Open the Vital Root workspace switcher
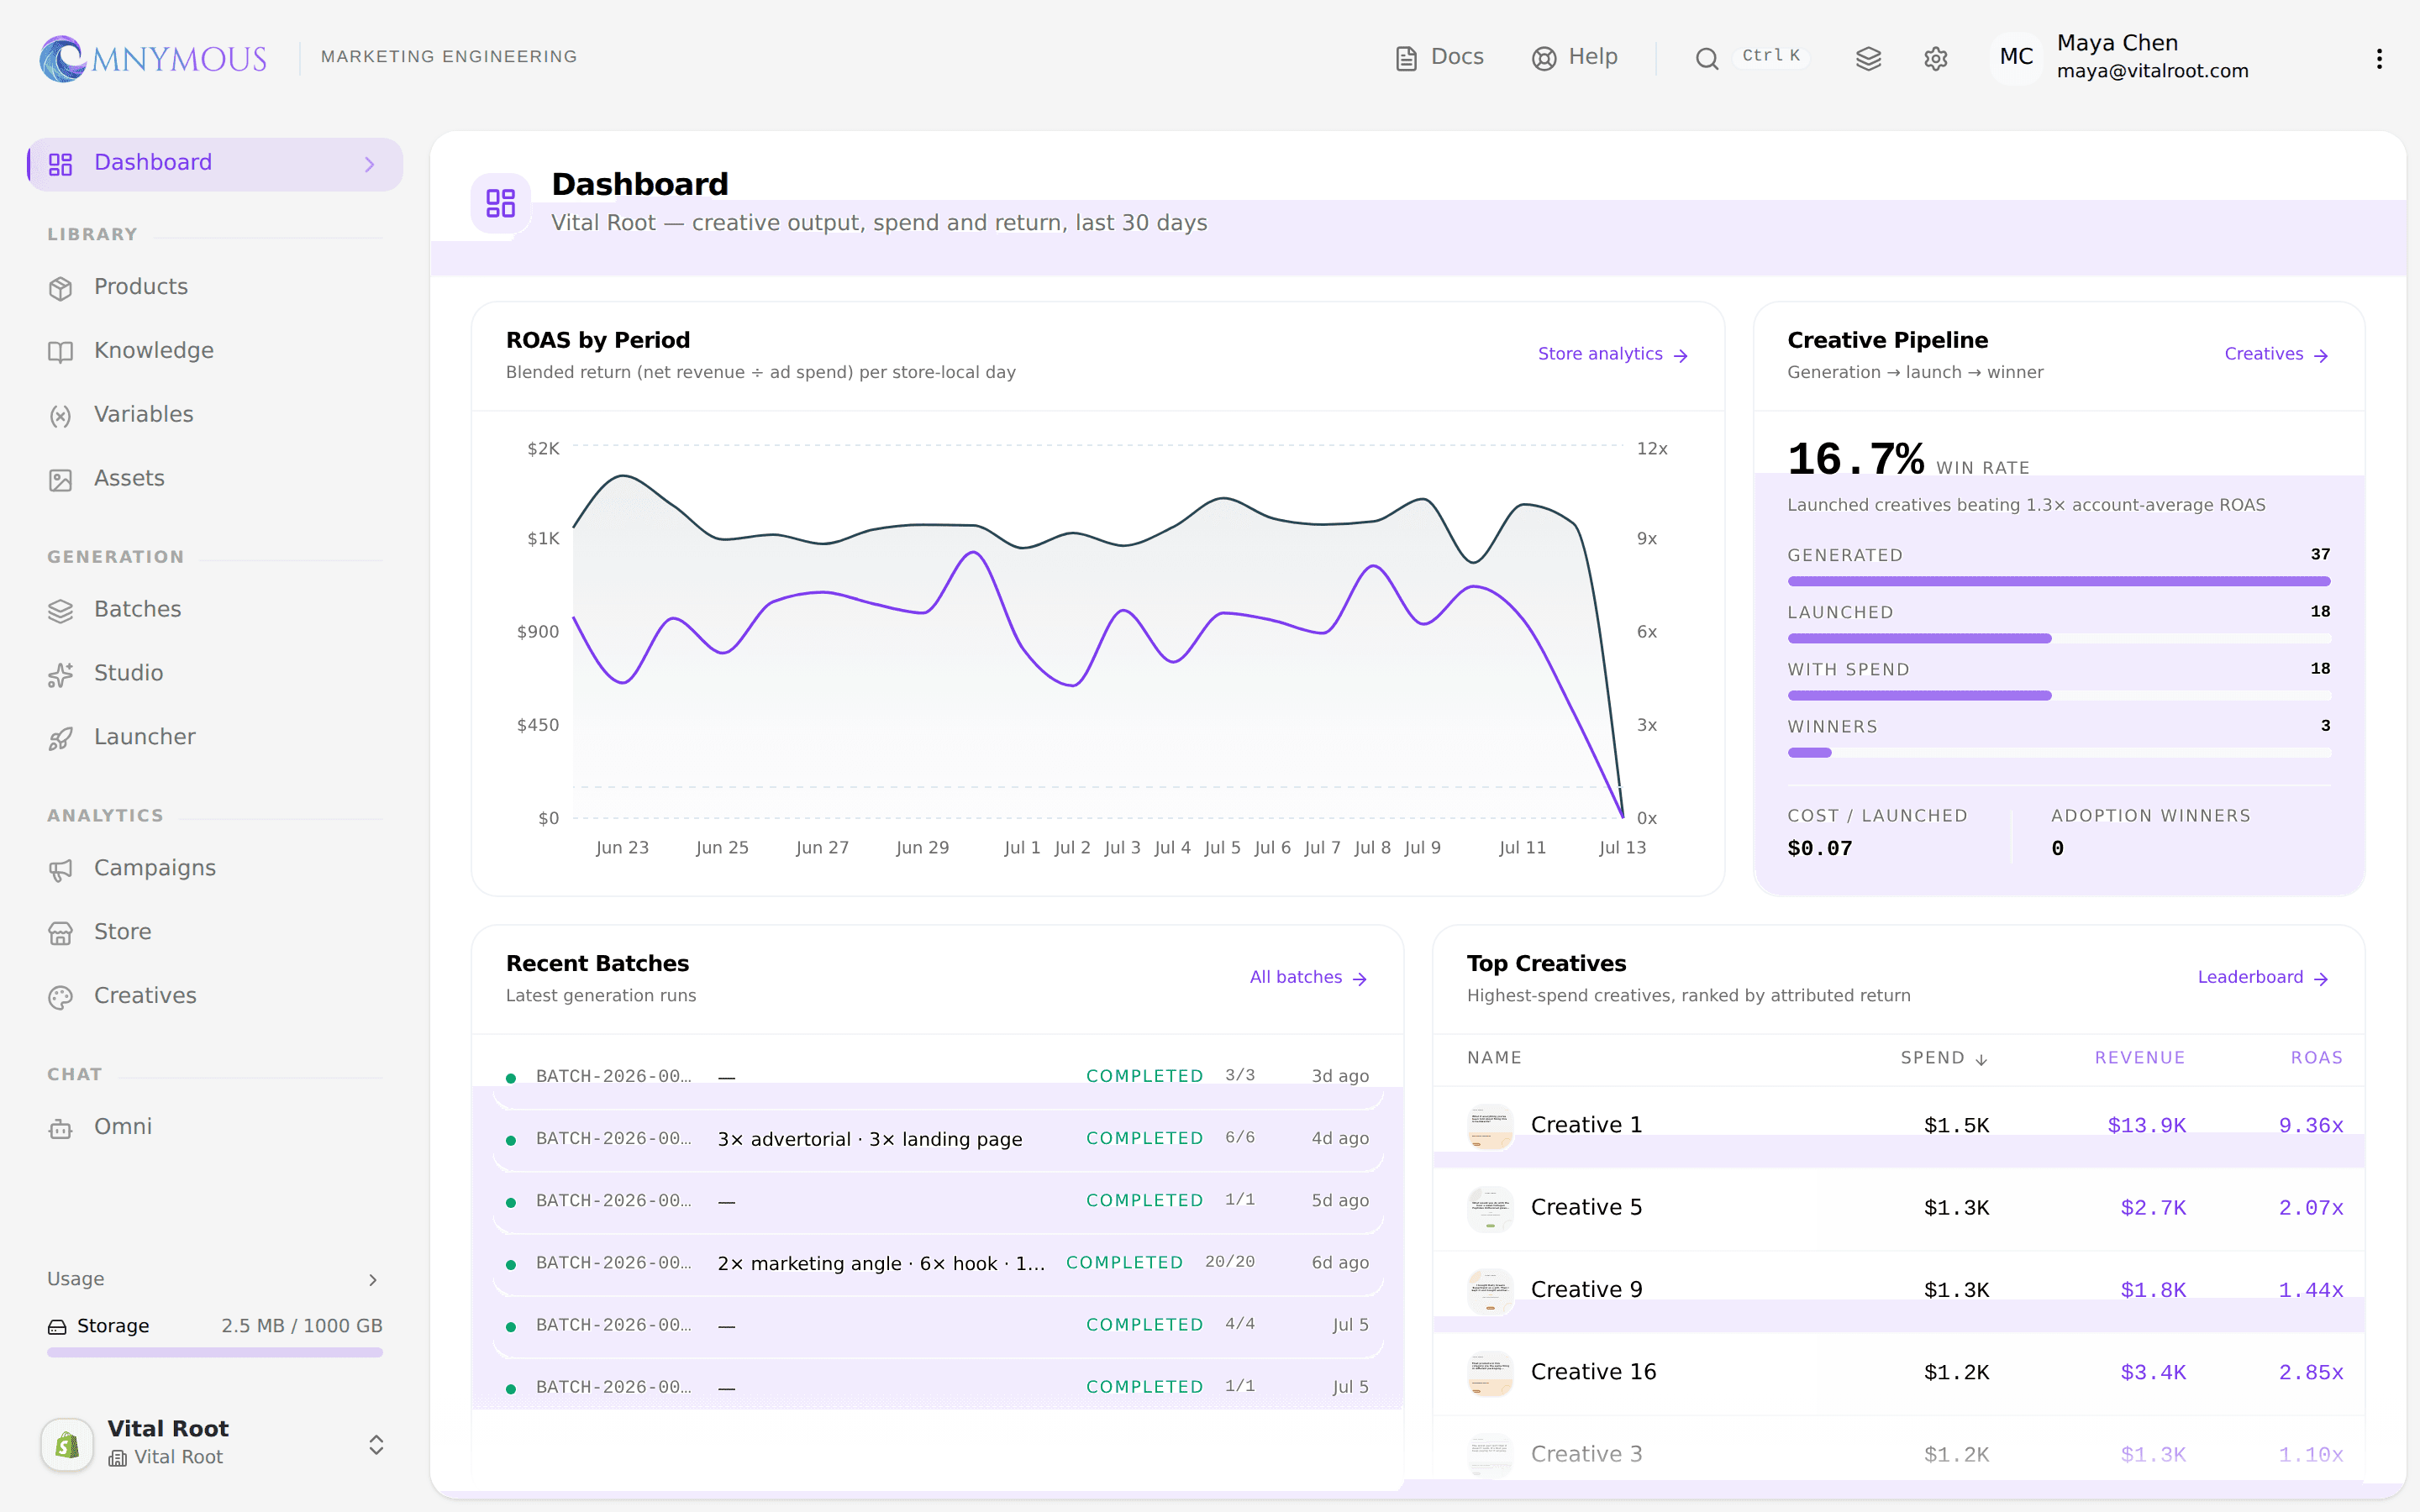Image resolution: width=2420 pixels, height=1512 pixels. click(215, 1443)
